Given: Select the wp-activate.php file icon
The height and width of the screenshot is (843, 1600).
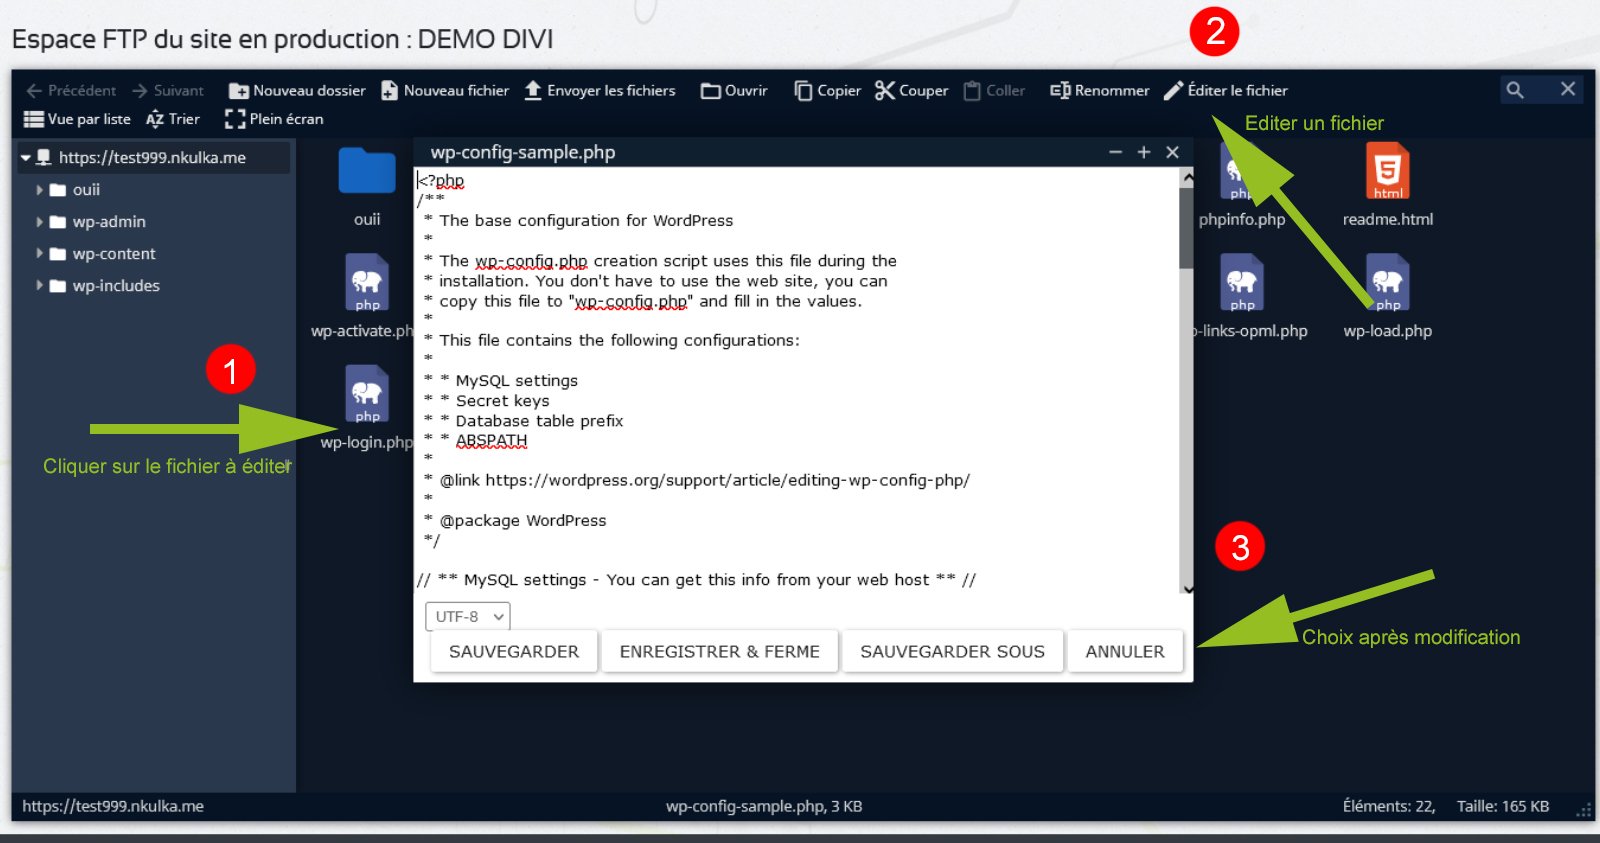Looking at the screenshot, I should pos(367,283).
